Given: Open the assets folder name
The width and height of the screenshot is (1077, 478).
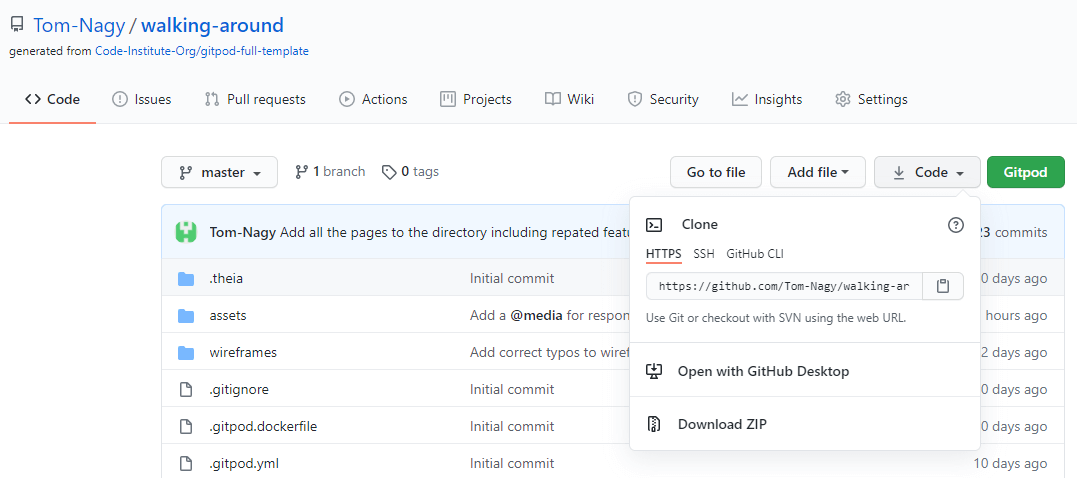Looking at the screenshot, I should point(228,316).
